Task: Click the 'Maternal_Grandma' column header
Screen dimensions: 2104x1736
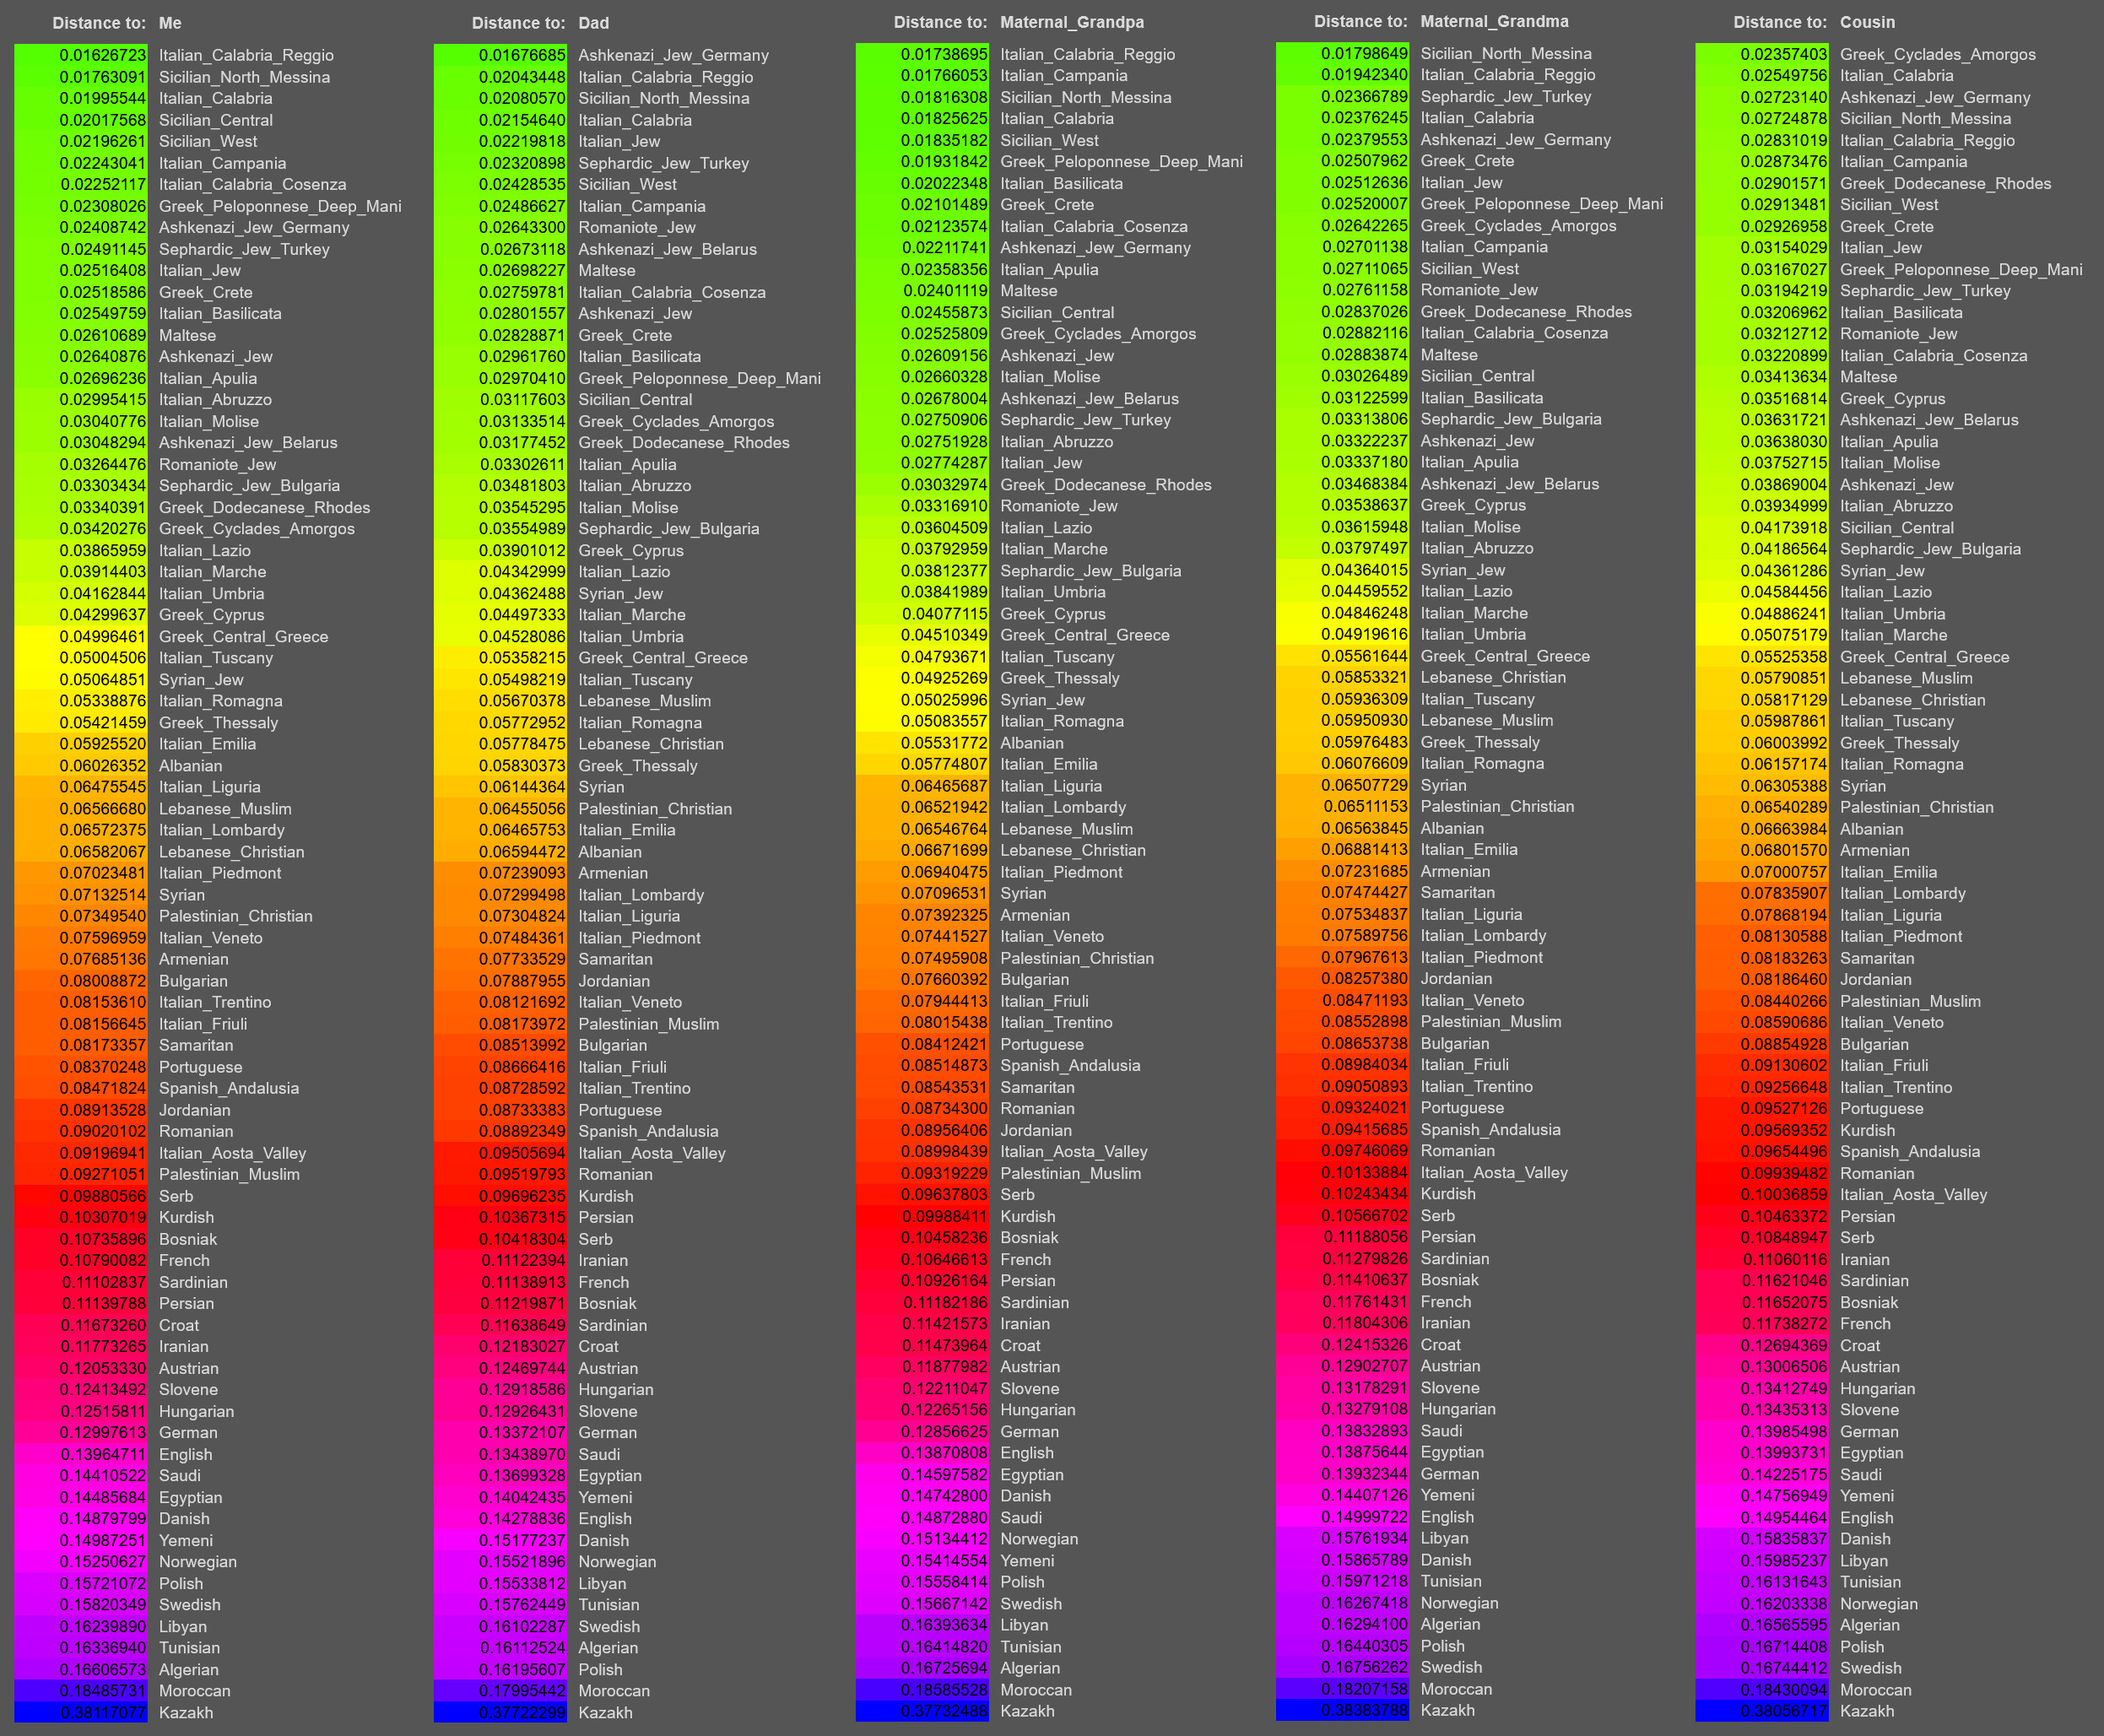Action: click(x=1494, y=21)
